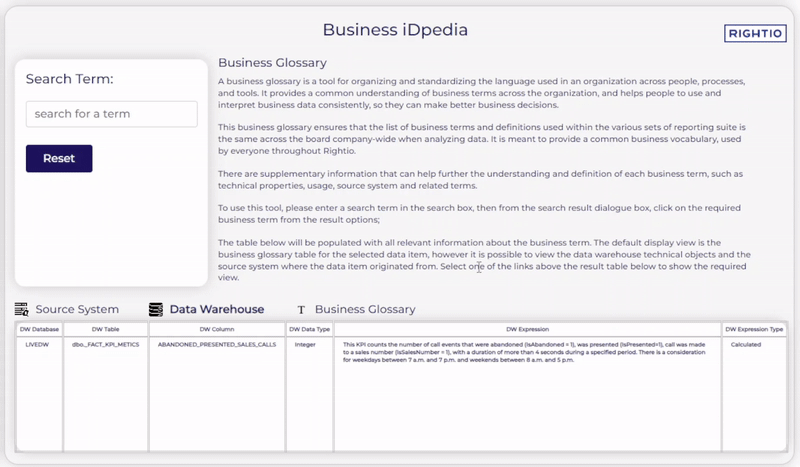The width and height of the screenshot is (800, 467).
Task: Select the ABANDONED_PRESENTED_SALES_CALLS cell
Action: [x=217, y=345]
